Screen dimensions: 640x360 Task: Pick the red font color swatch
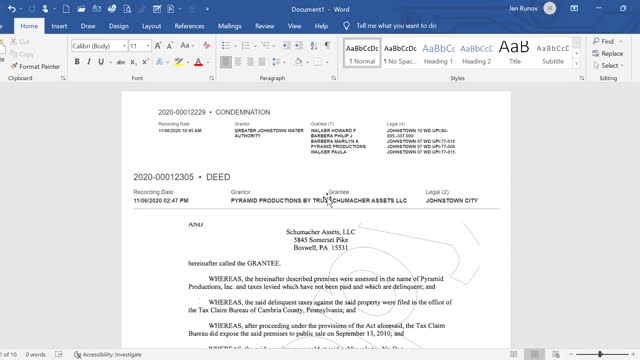coord(198,62)
